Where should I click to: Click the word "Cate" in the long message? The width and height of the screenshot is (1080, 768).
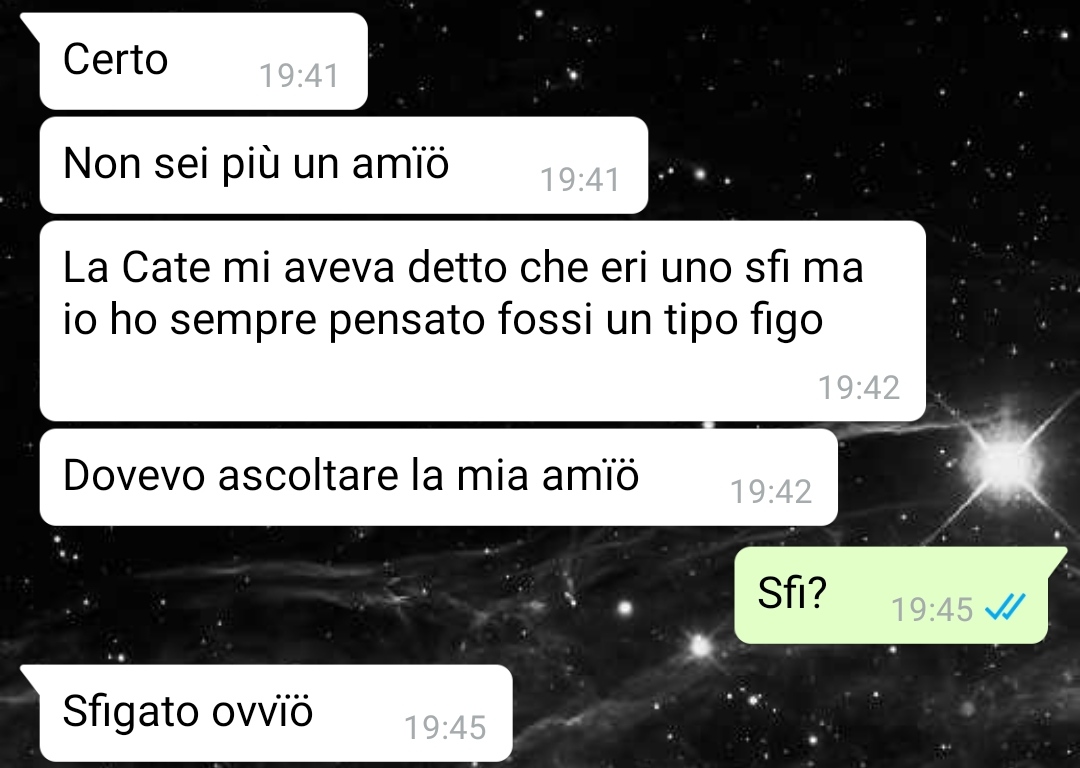click(166, 267)
